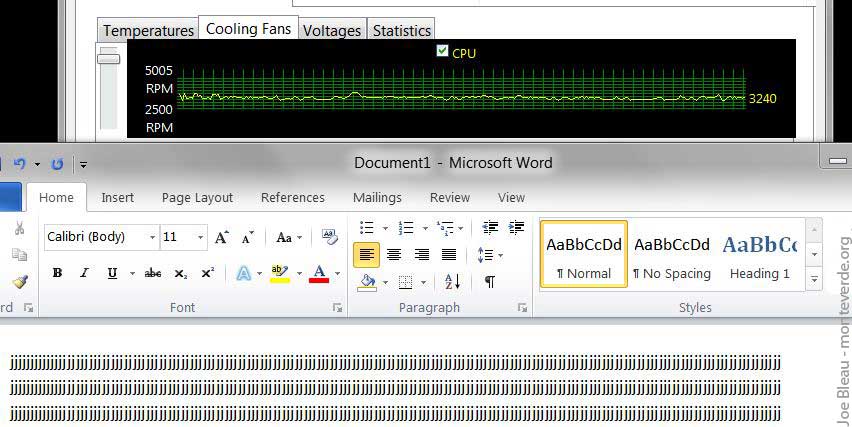
Task: Select the Cooling Fans tab
Action: click(x=248, y=29)
